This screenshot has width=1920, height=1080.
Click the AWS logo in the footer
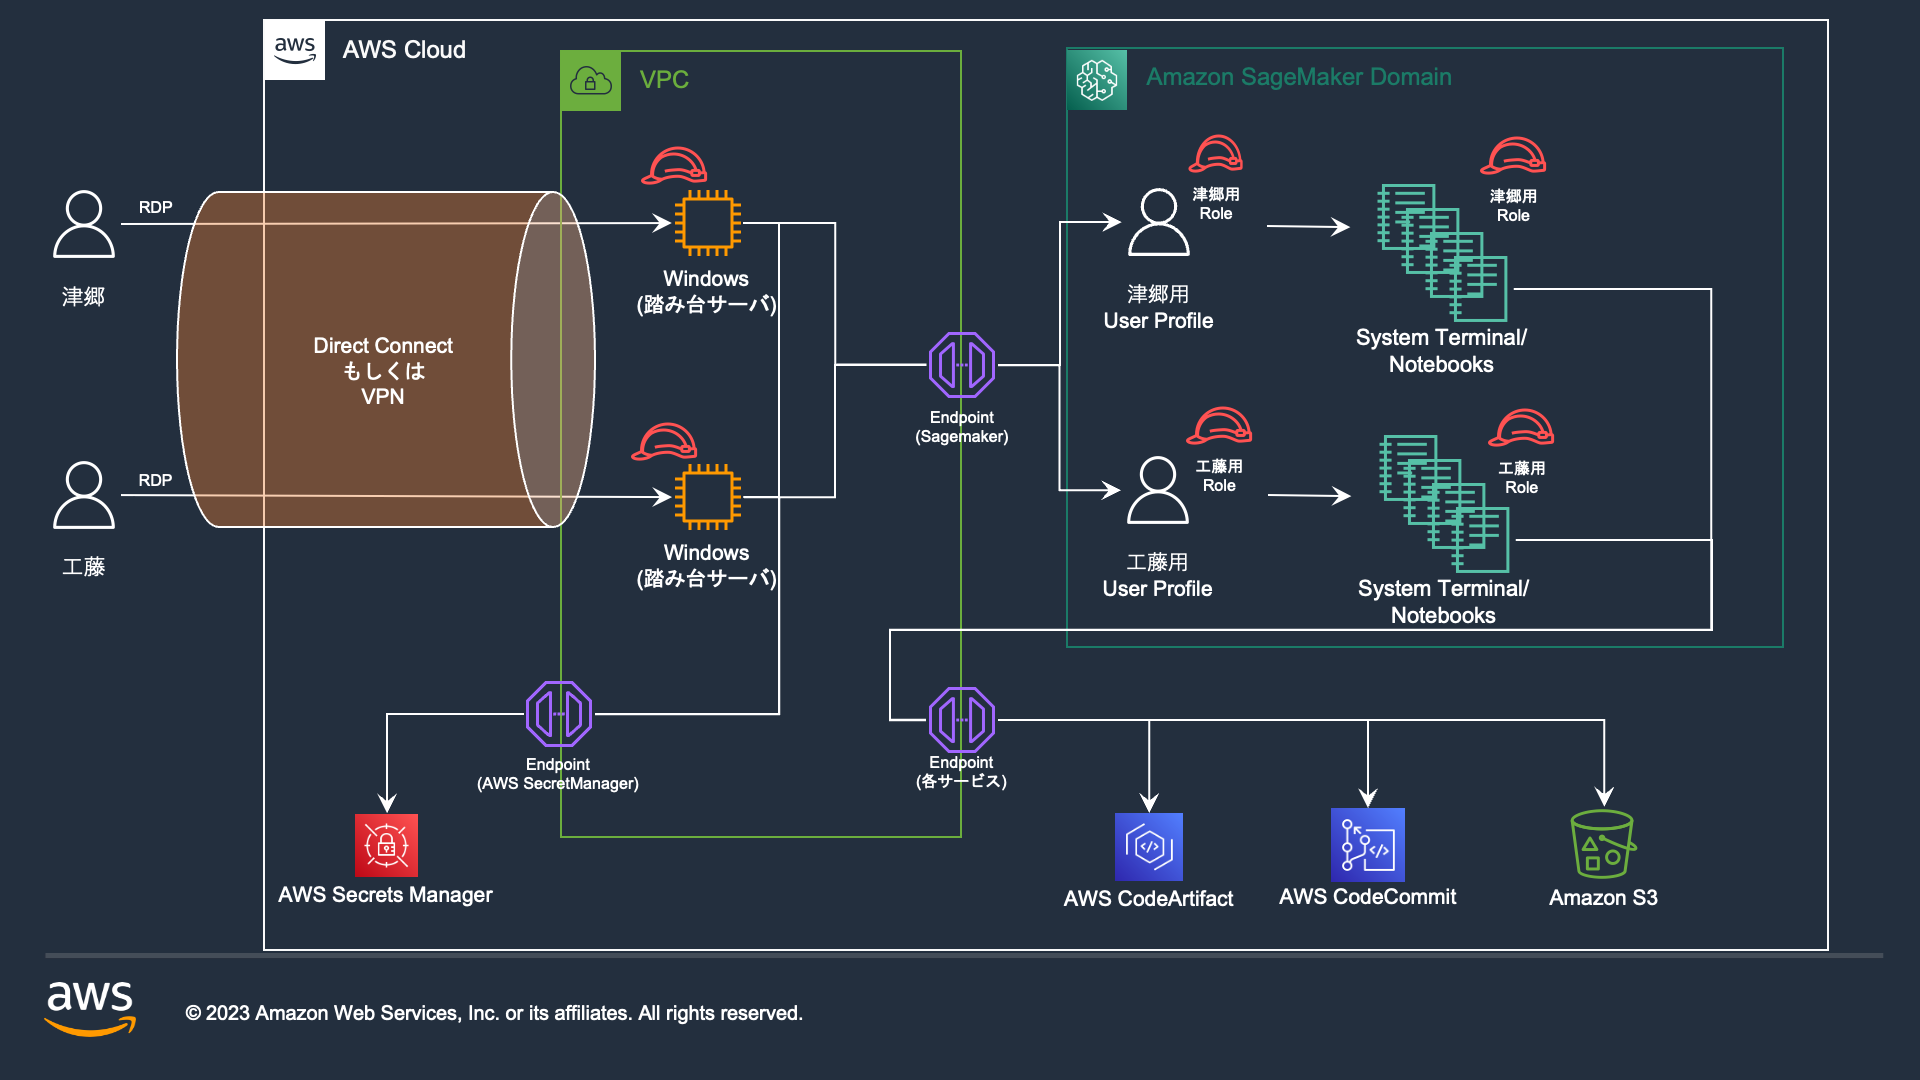point(90,1008)
